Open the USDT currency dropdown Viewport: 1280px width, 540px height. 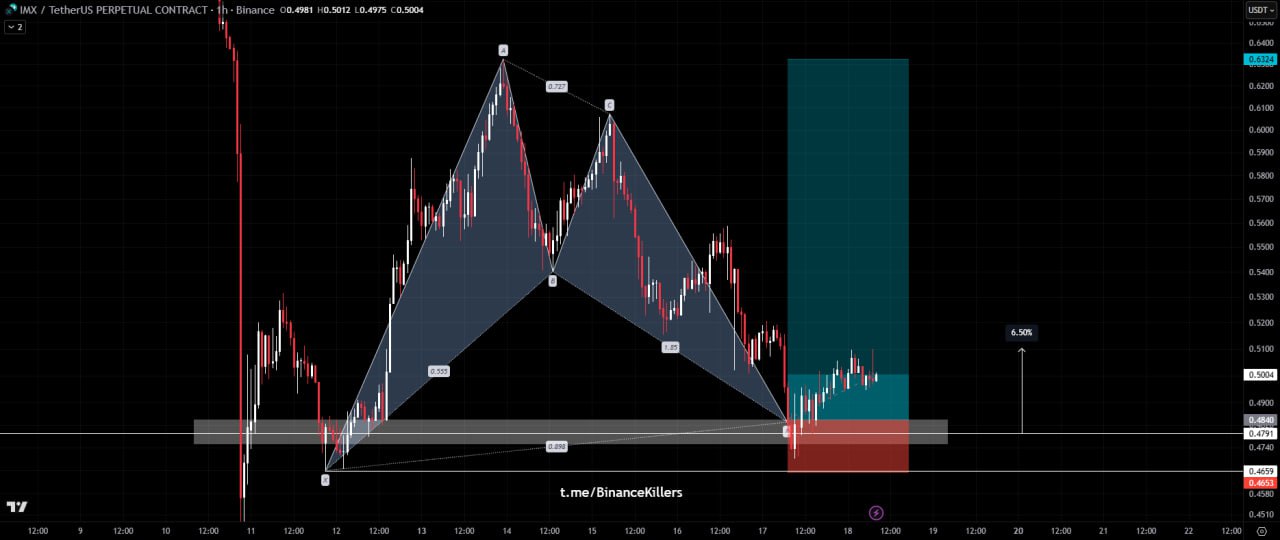pos(1260,10)
